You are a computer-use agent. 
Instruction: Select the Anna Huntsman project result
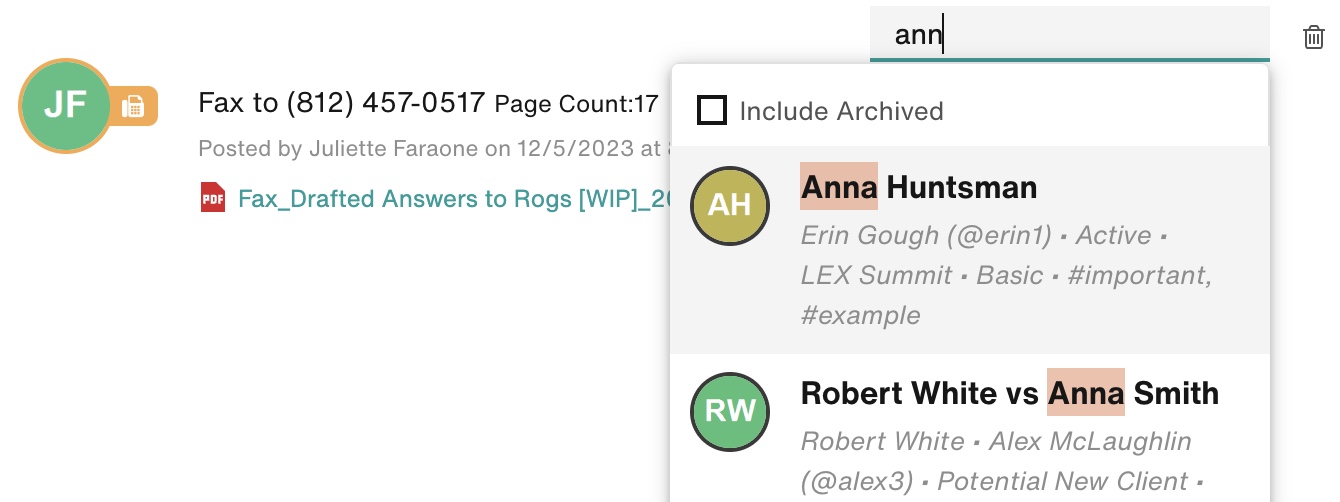click(x=969, y=250)
